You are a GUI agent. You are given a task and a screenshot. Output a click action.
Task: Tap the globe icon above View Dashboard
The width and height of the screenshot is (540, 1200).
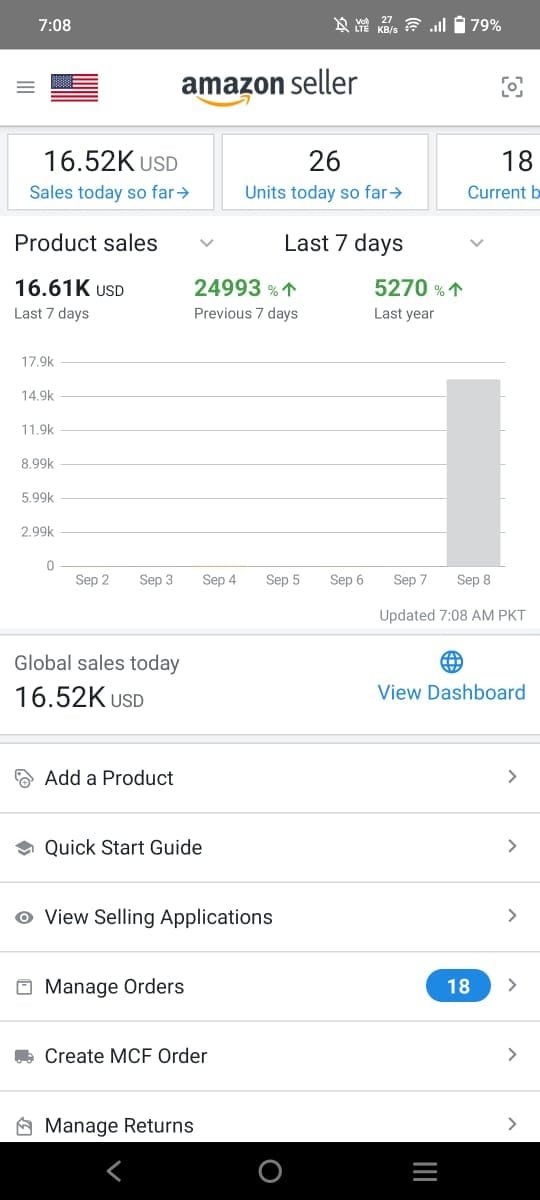tap(452, 661)
